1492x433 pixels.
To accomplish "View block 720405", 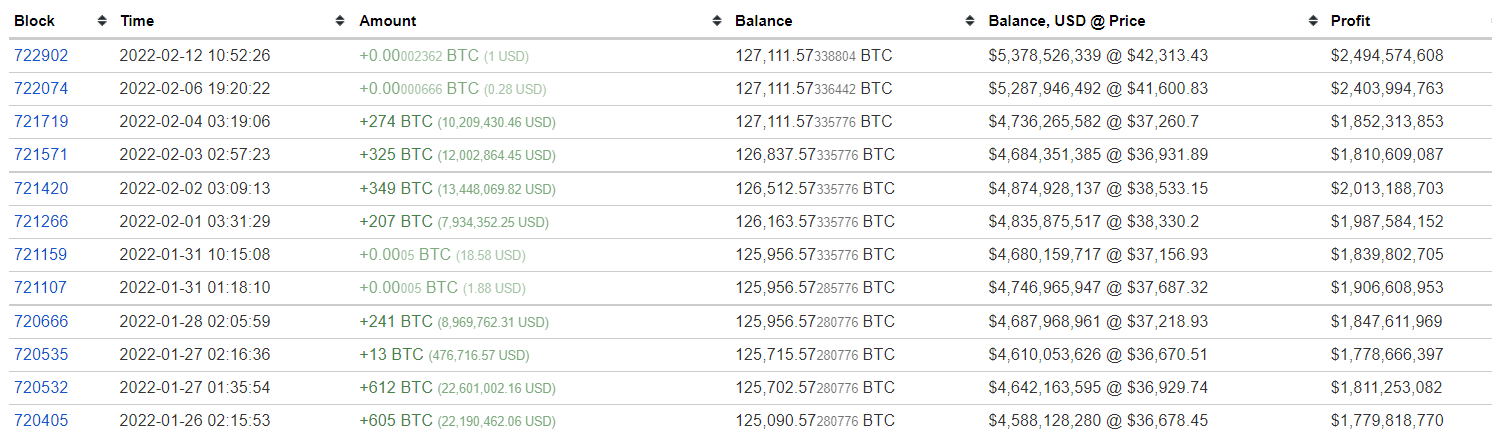I will coord(41,421).
